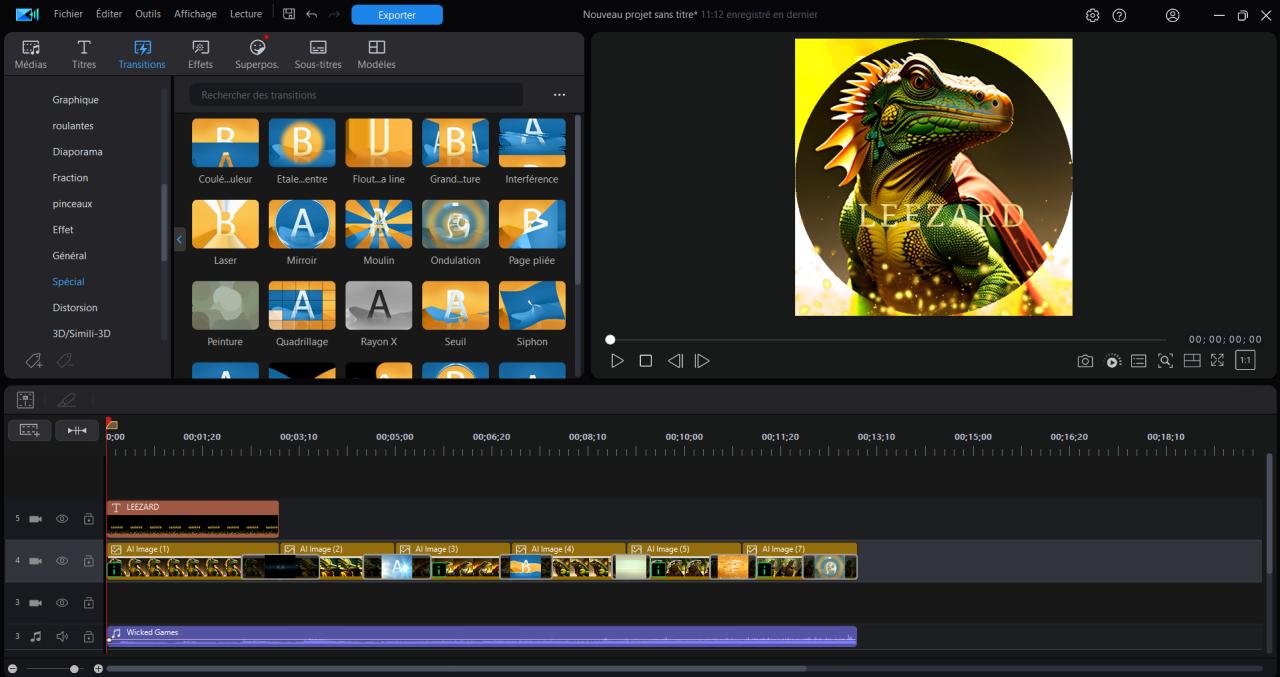
Task: Click the Exporter button
Action: [x=397, y=15]
